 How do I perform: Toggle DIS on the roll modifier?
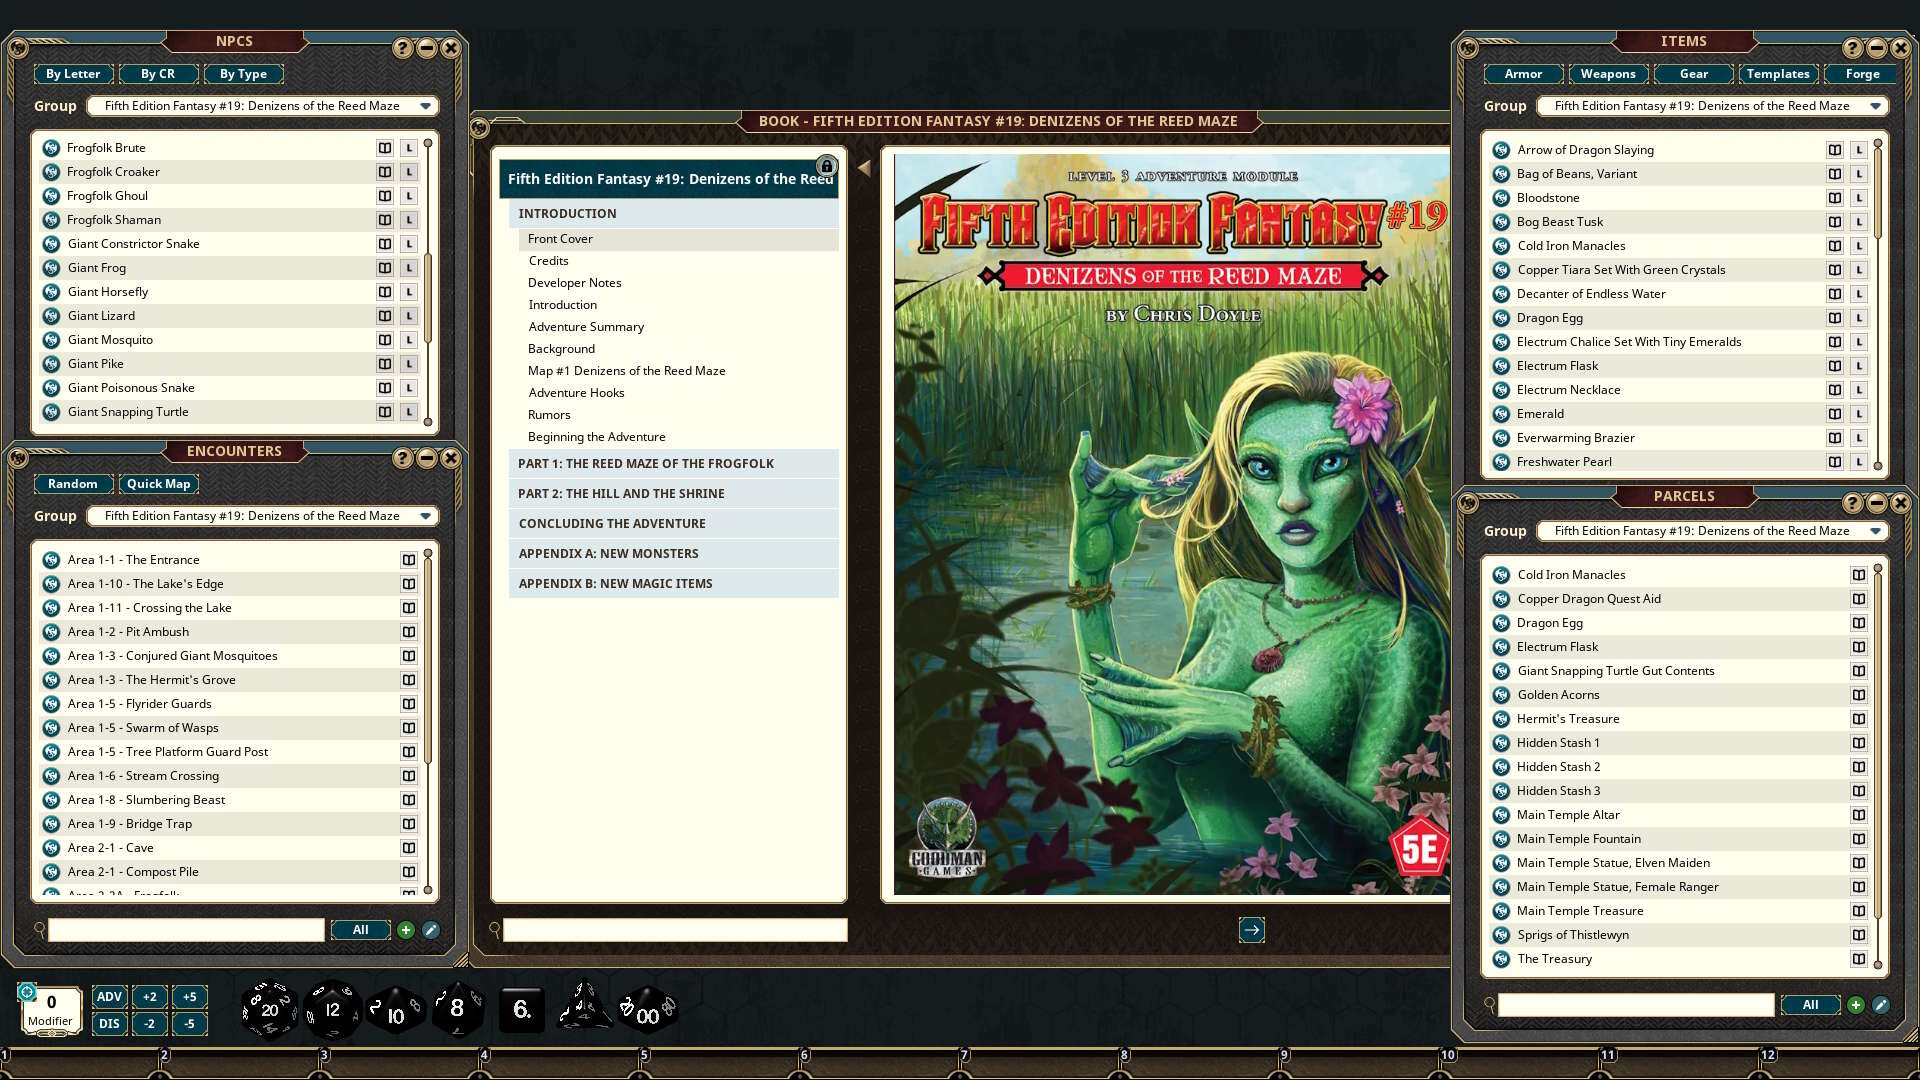point(109,1024)
